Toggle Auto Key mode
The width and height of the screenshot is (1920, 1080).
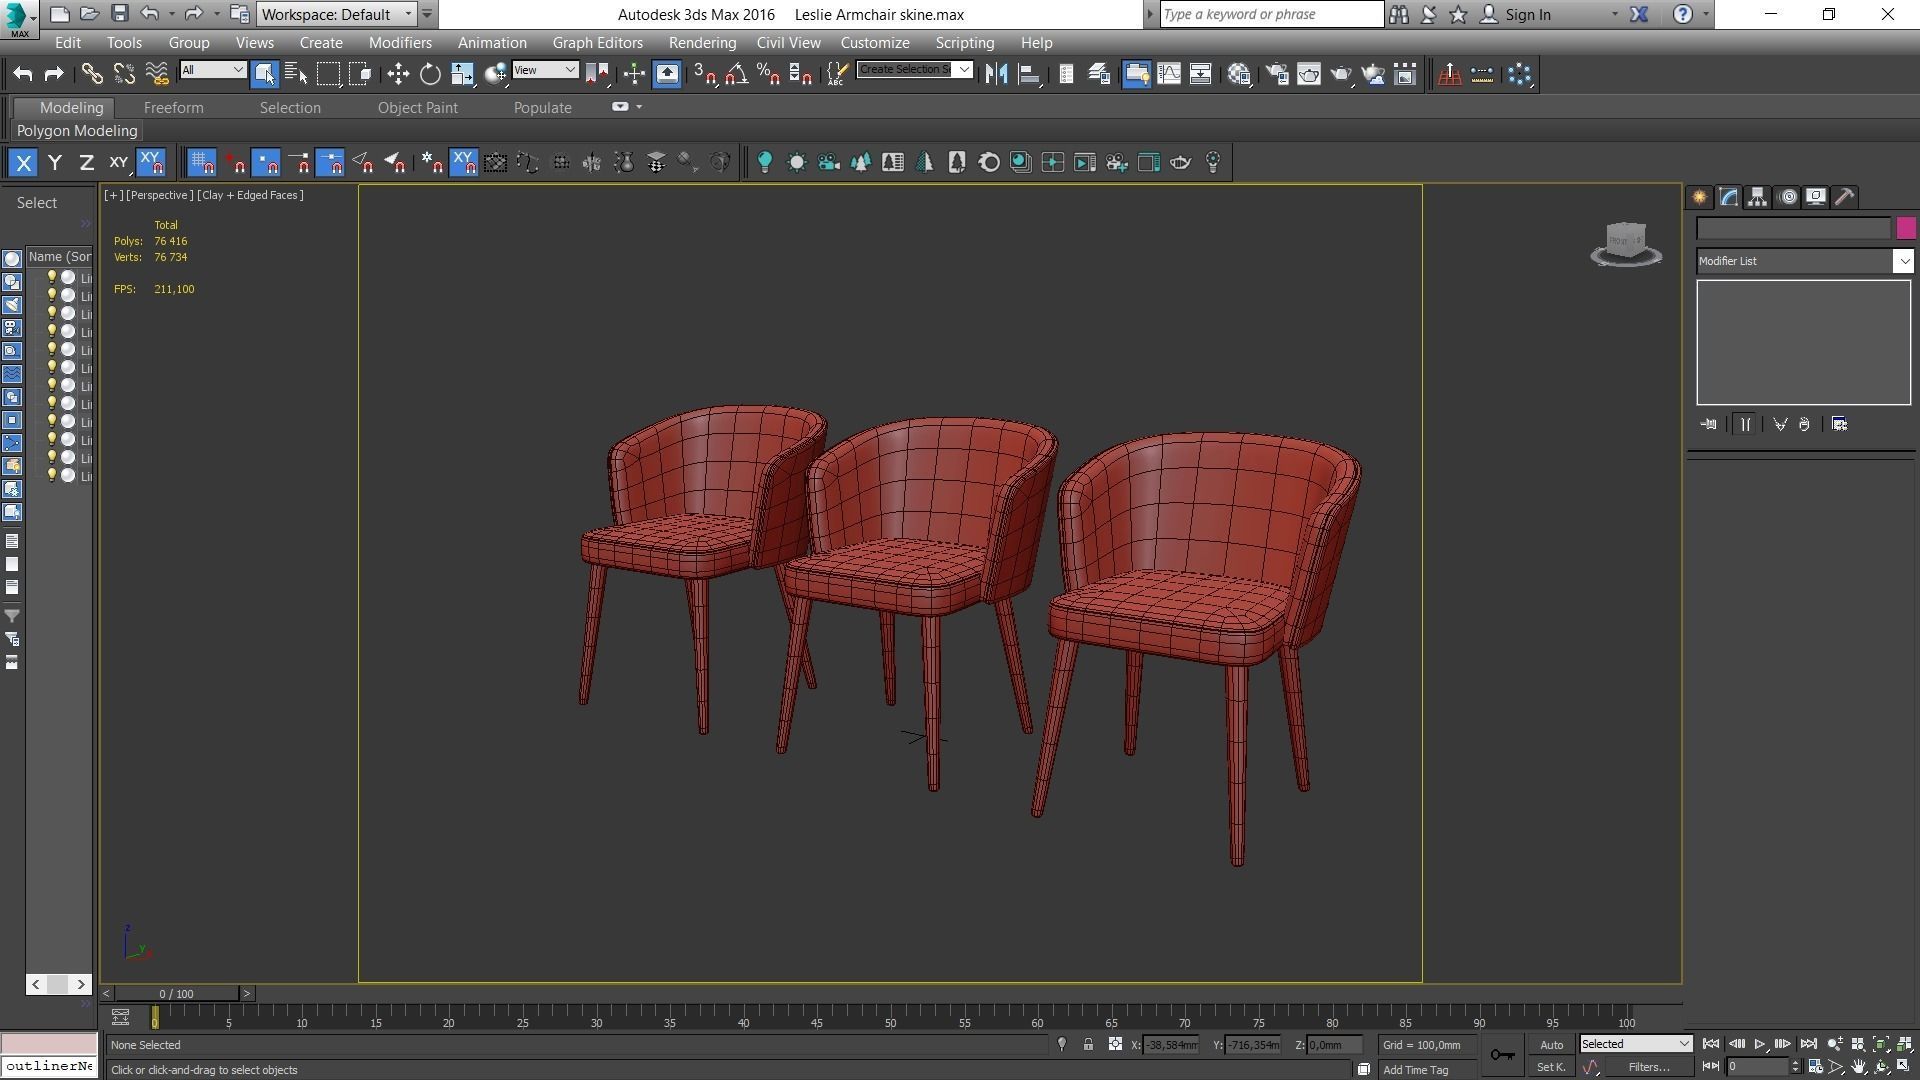(1551, 1044)
